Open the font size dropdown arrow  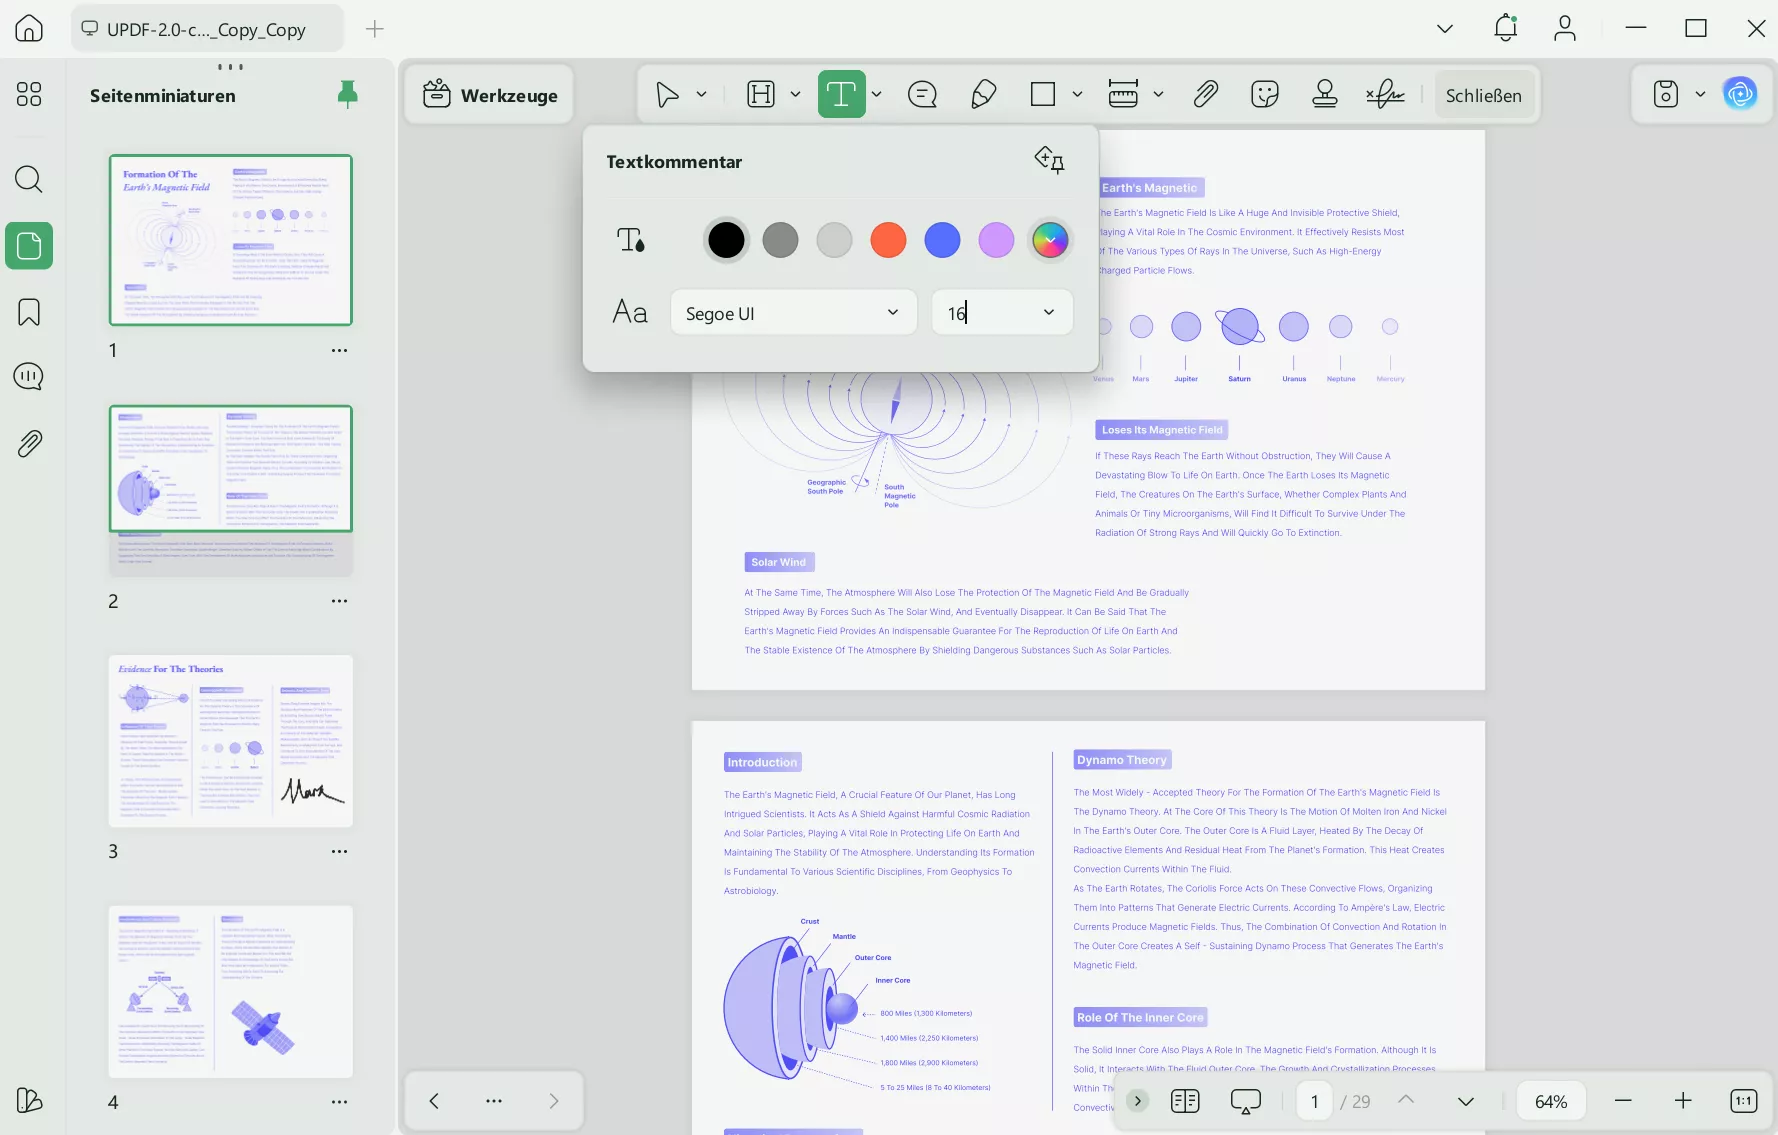click(x=1049, y=313)
